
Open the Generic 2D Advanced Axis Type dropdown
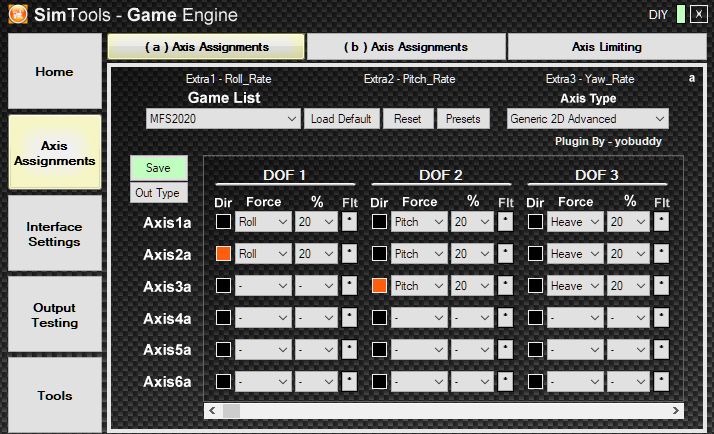pos(587,119)
